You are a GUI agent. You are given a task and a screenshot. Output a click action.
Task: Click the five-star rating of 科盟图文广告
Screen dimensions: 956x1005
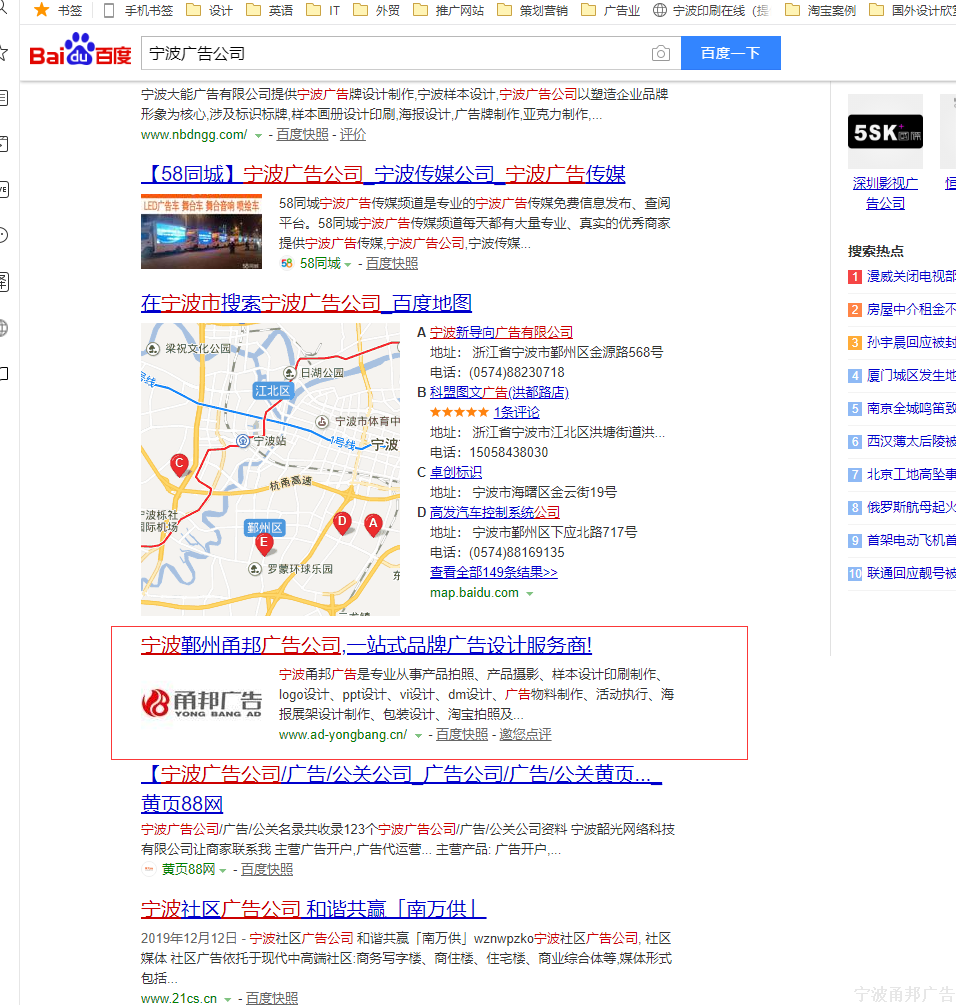[x=459, y=412]
